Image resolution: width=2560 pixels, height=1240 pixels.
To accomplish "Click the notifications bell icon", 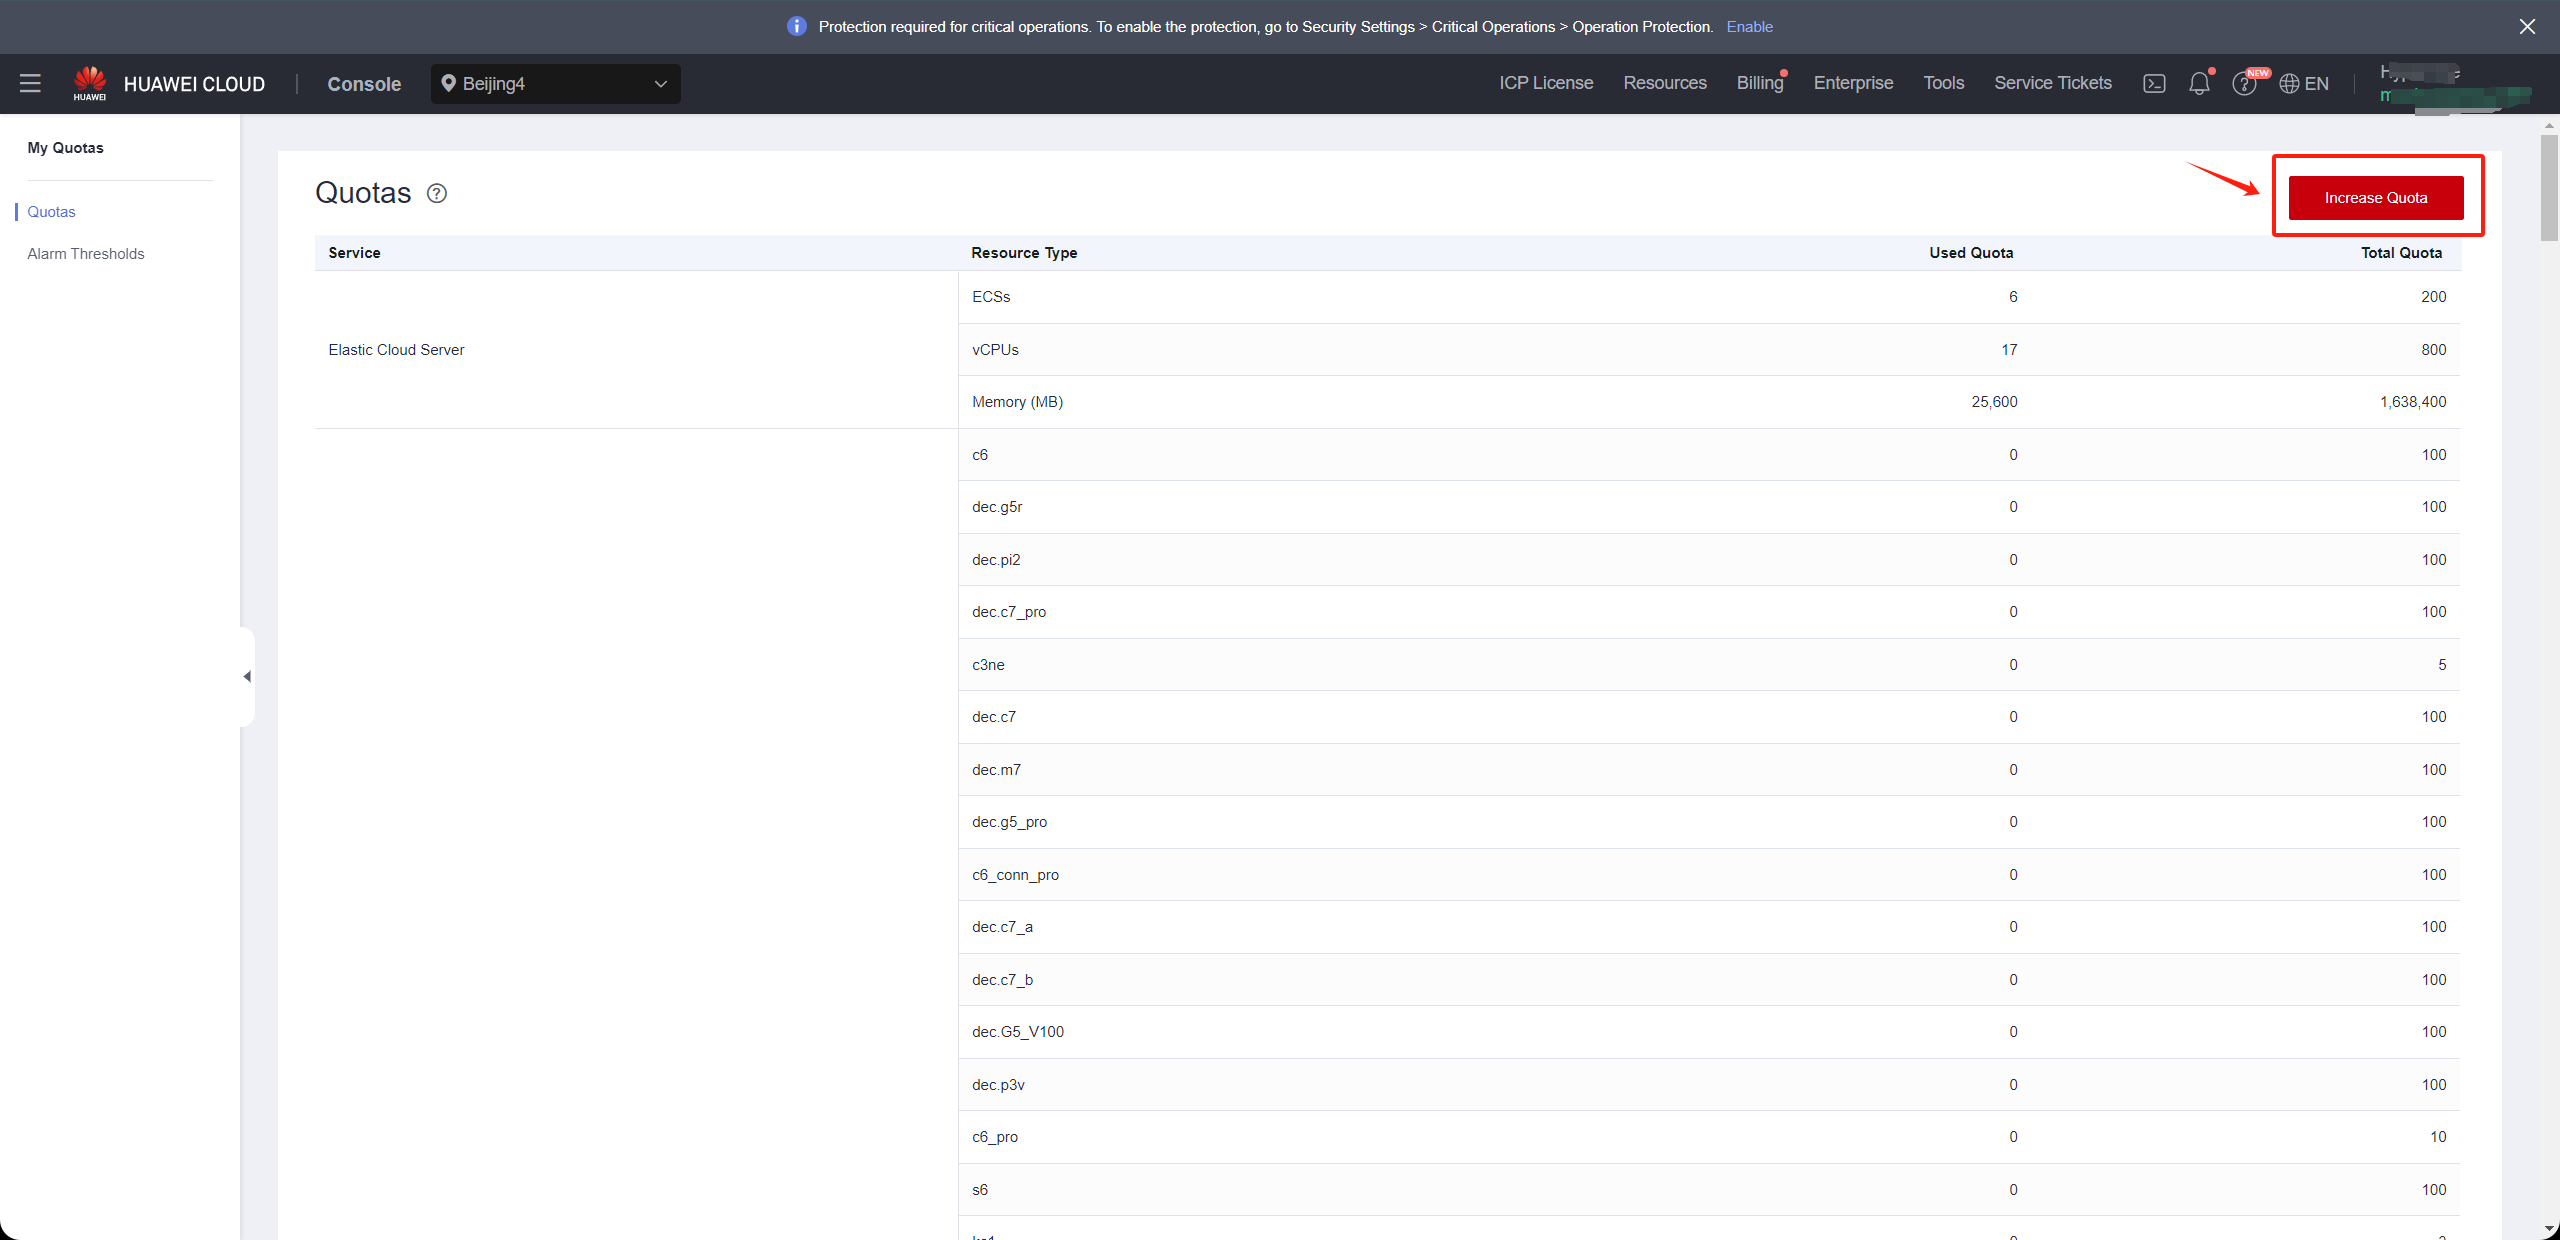I will 2198,83.
